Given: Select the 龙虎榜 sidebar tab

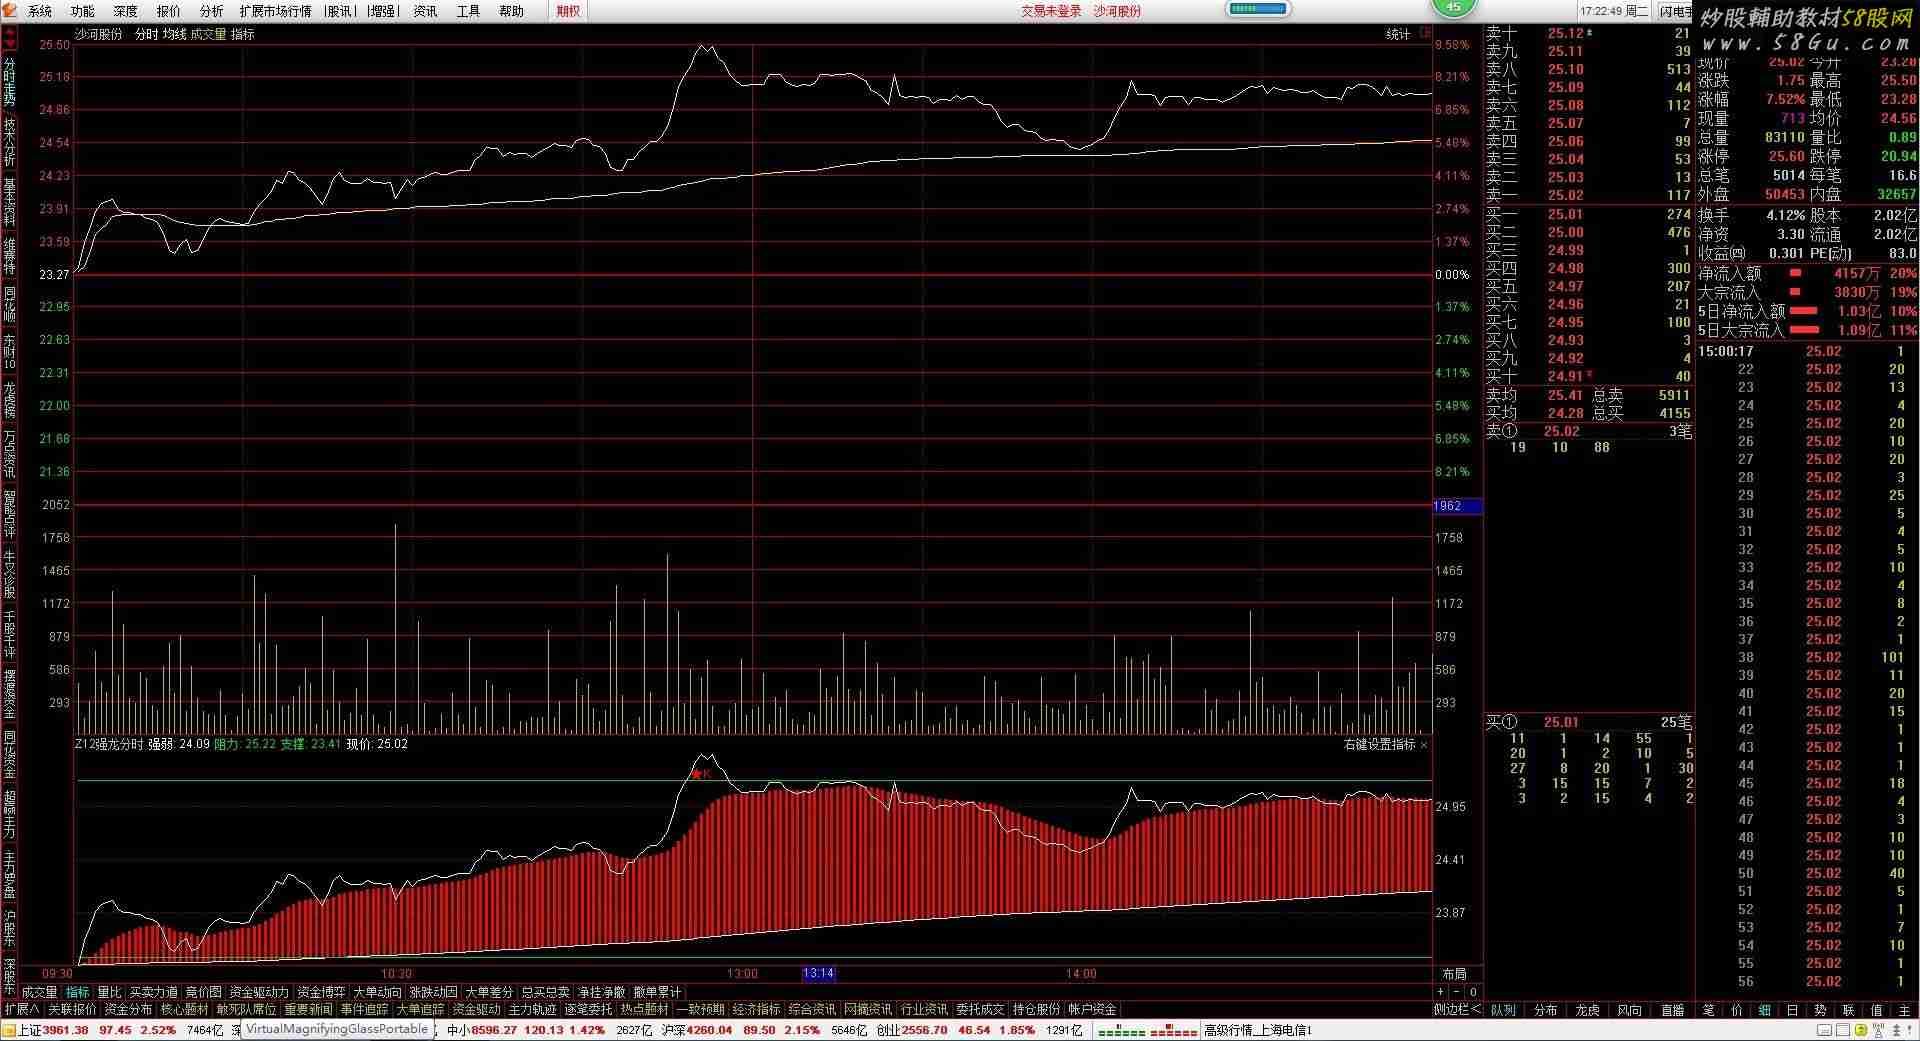Looking at the screenshot, I should (x=9, y=398).
